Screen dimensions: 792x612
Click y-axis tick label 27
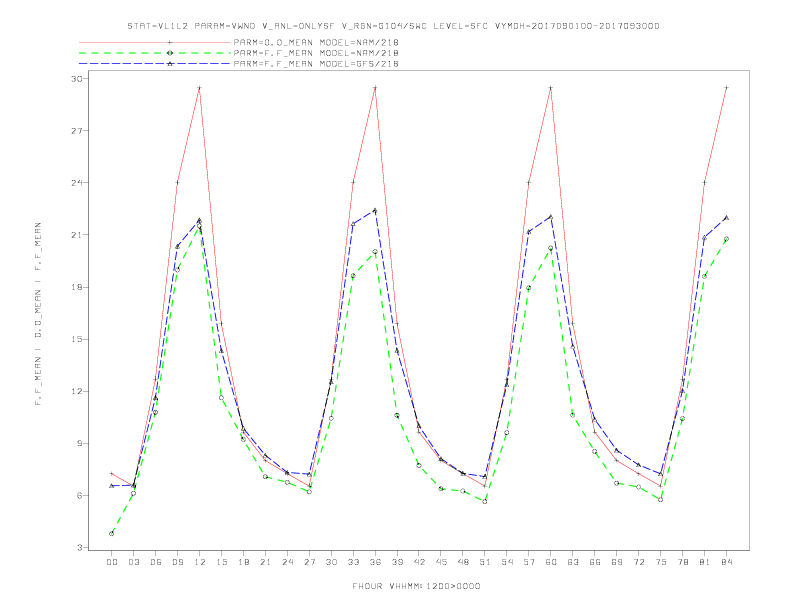[76, 131]
